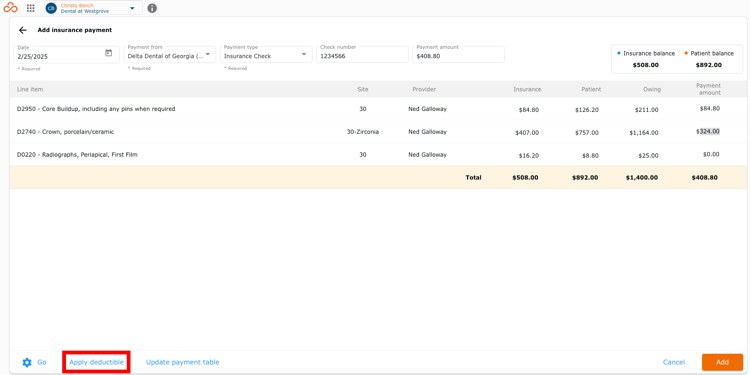Viewport: 750px width, 375px height.
Task: Click the orange Add button
Action: [722, 362]
